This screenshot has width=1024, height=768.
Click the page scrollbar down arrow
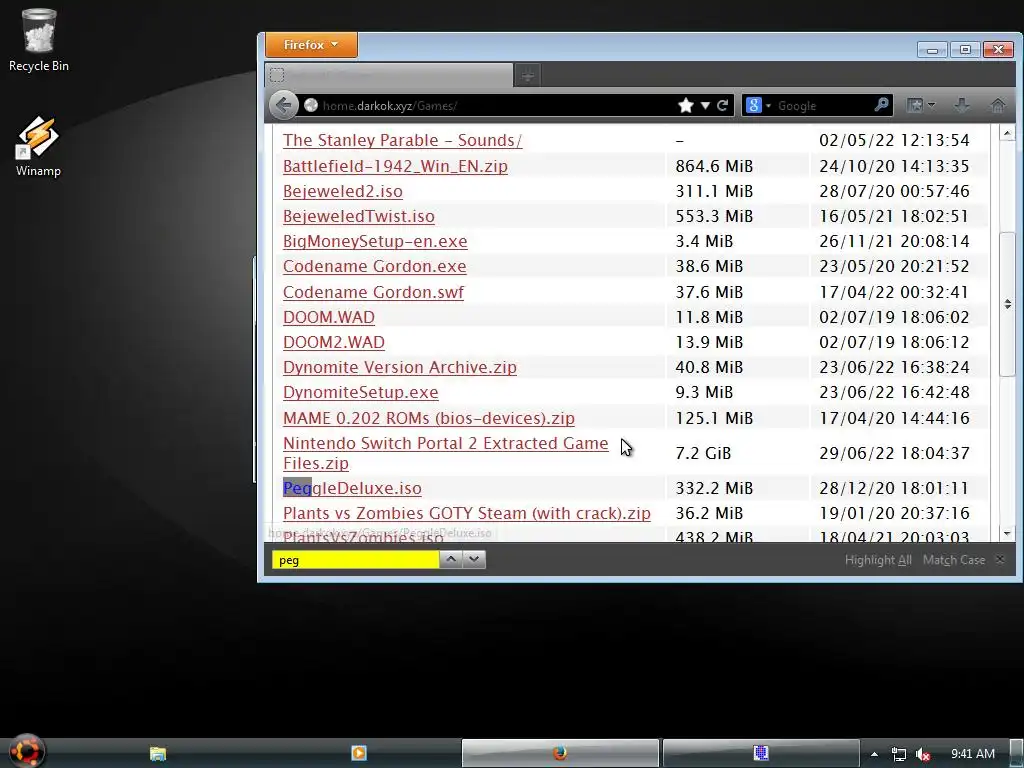pyautogui.click(x=1007, y=534)
